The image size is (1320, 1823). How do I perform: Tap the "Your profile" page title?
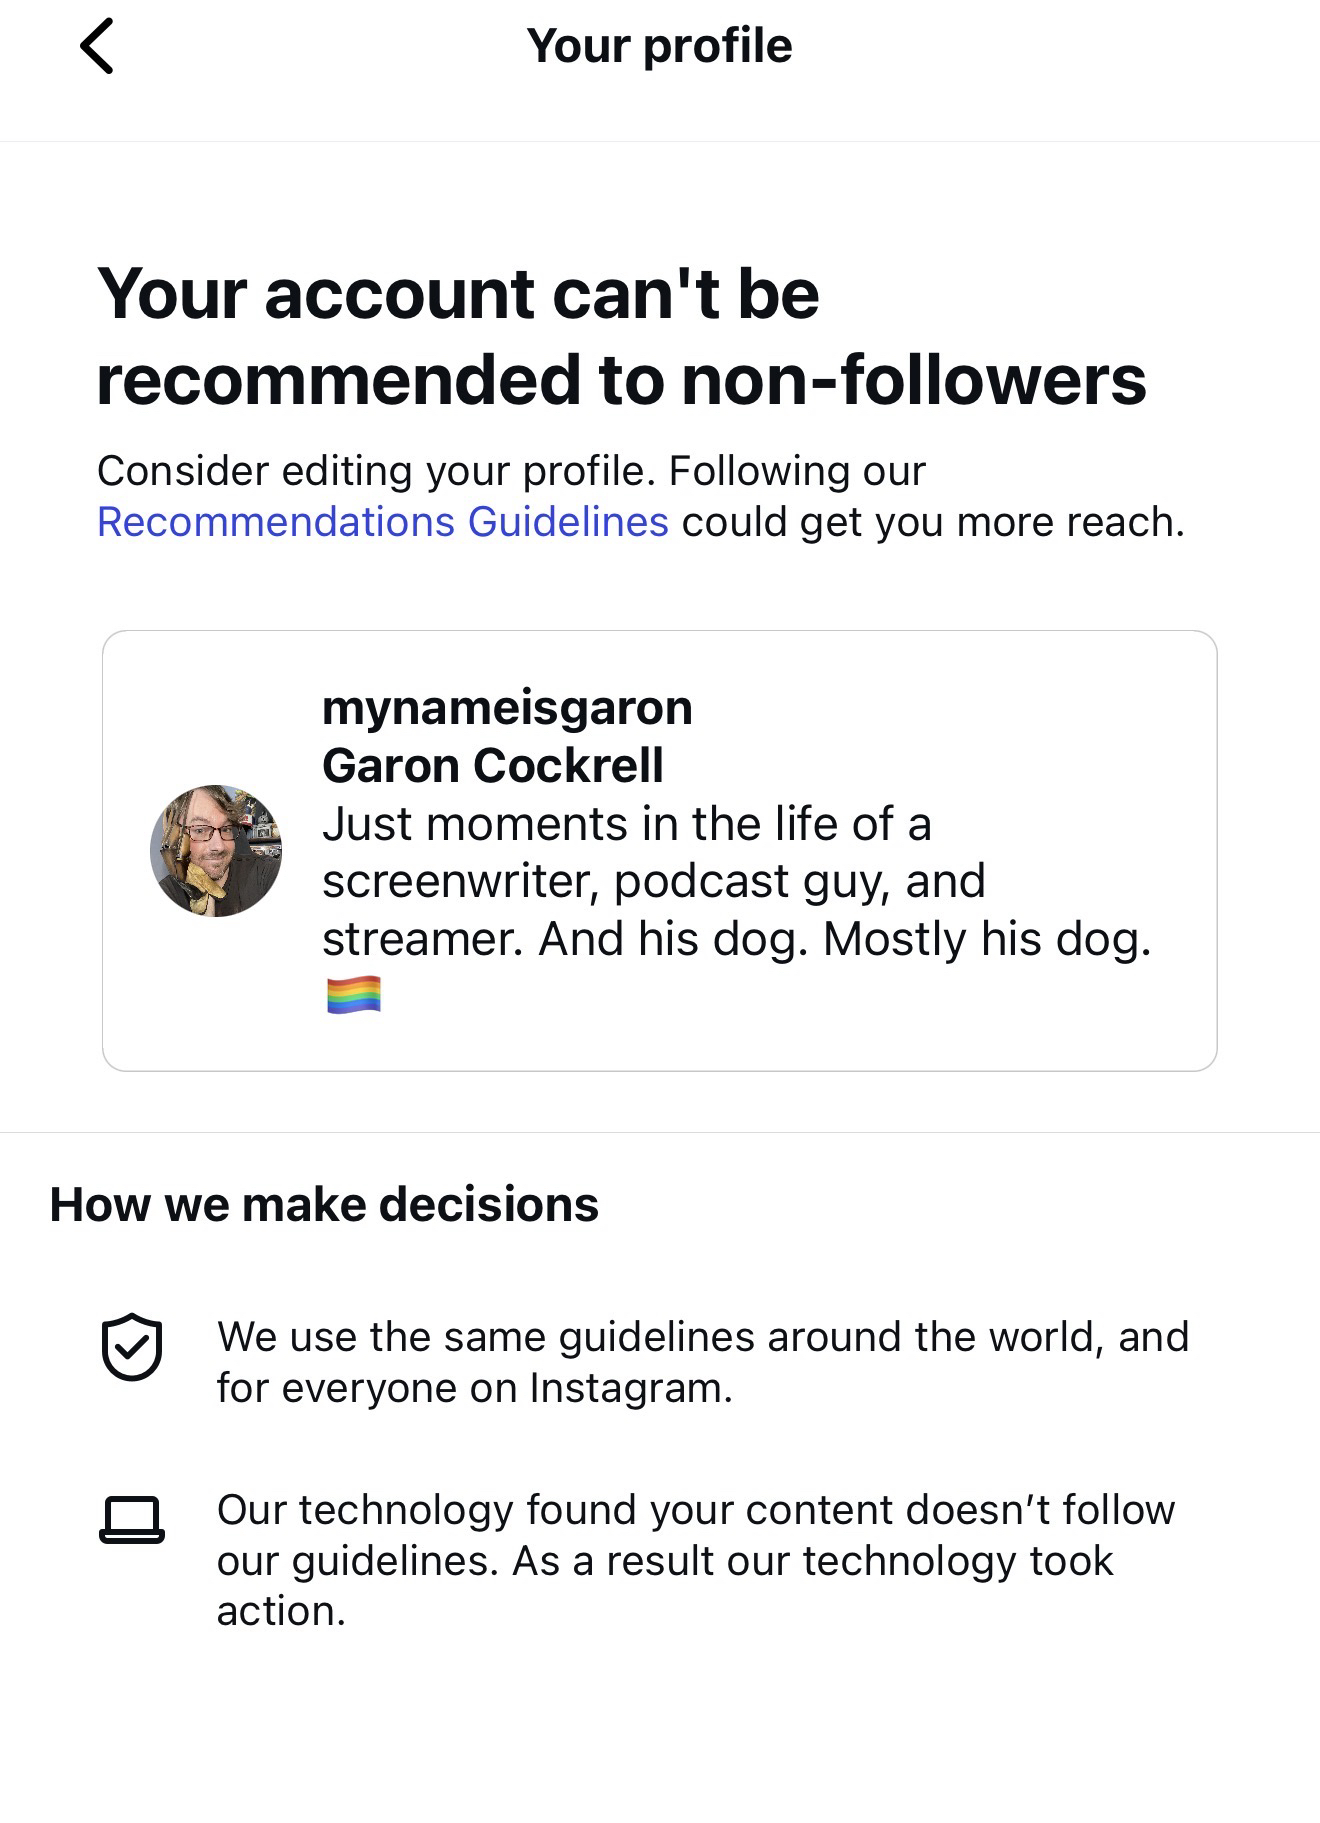click(x=659, y=46)
